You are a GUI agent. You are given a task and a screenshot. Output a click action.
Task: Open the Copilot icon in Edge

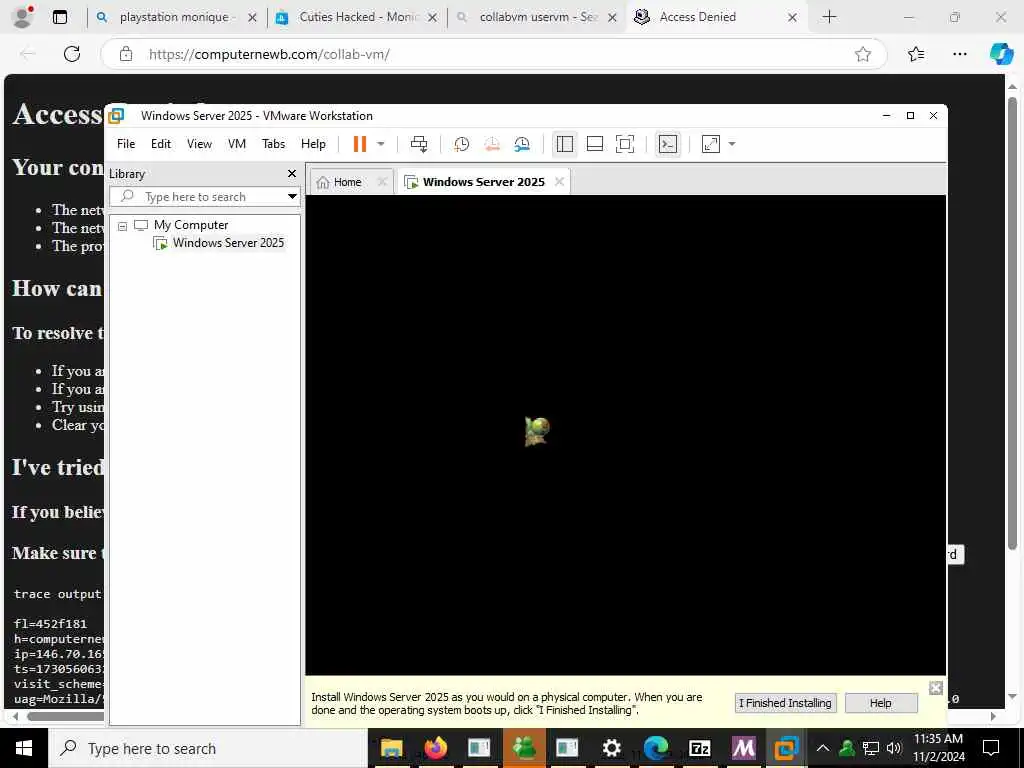pyautogui.click(x=1001, y=54)
